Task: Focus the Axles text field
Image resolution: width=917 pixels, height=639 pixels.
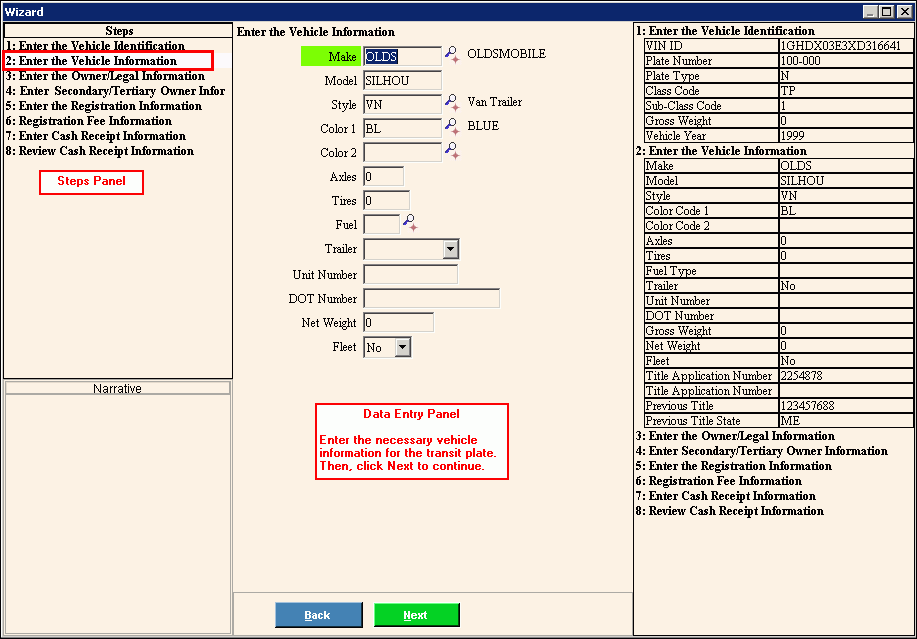Action: pyautogui.click(x=384, y=177)
